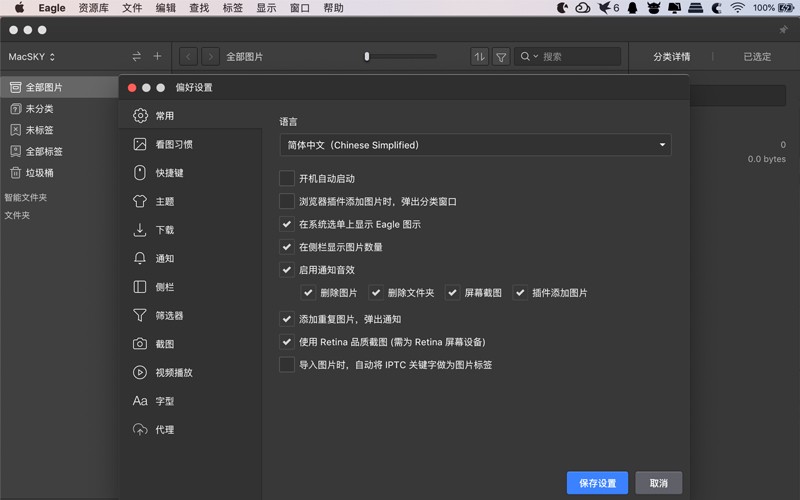Open the 截图 screenshot section
This screenshot has width=800, height=500.
tap(190, 344)
